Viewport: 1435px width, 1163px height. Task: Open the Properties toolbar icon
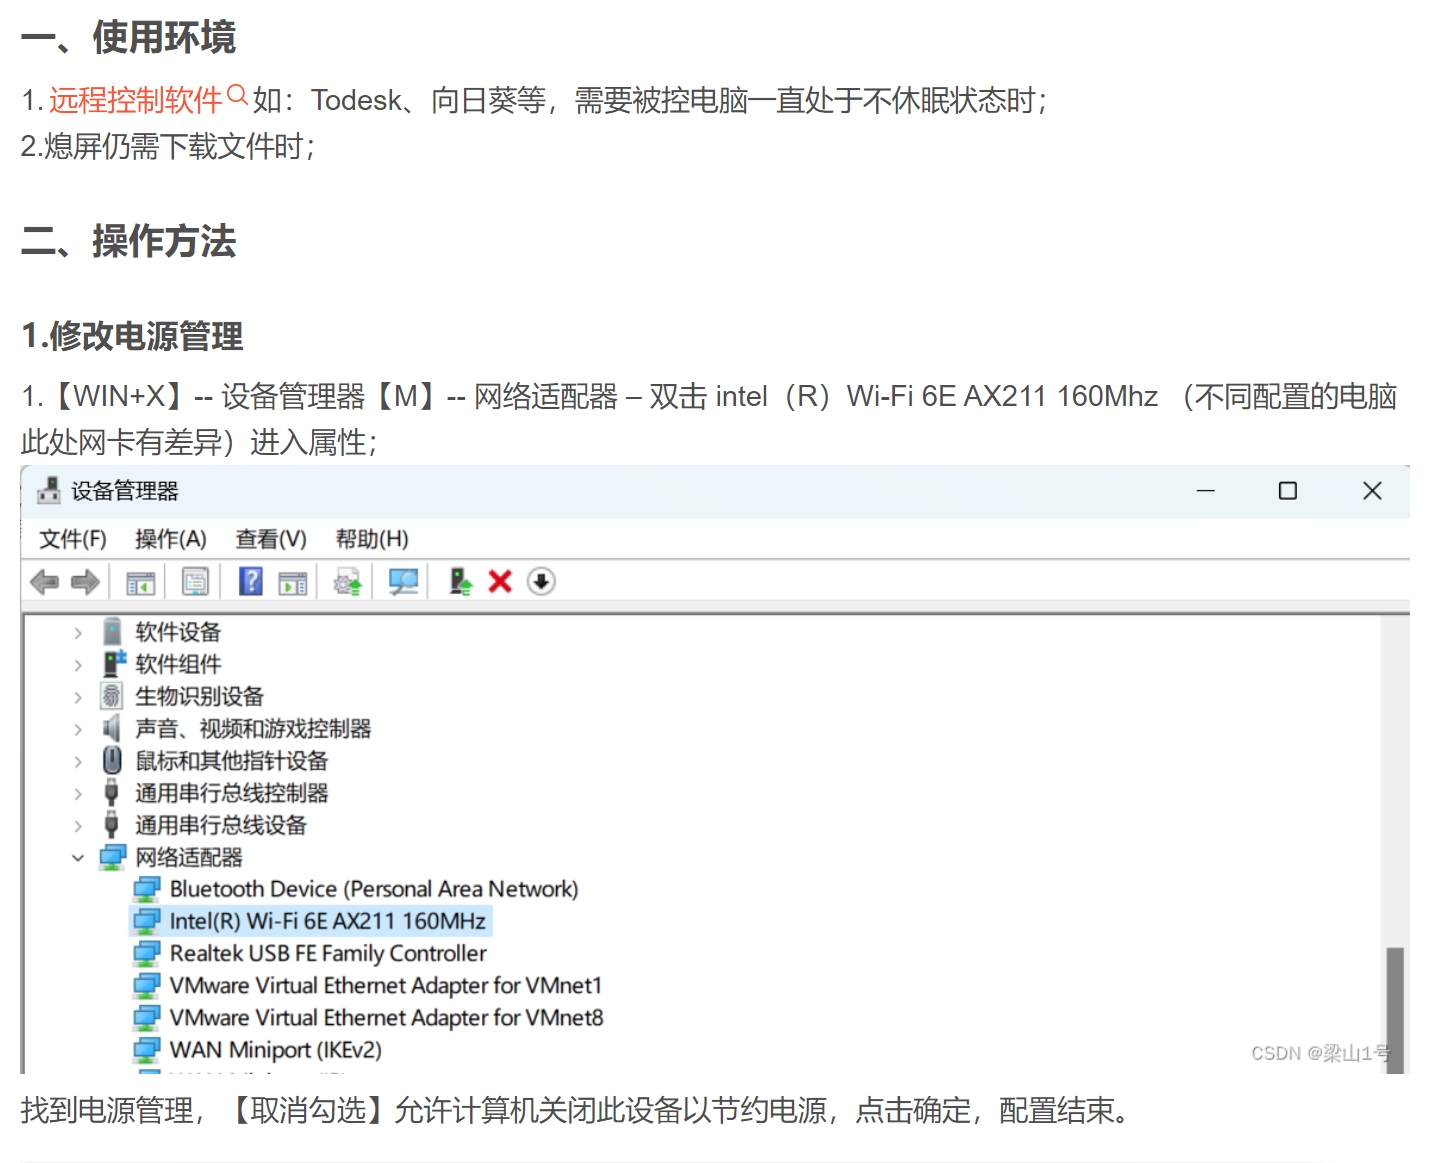(195, 581)
